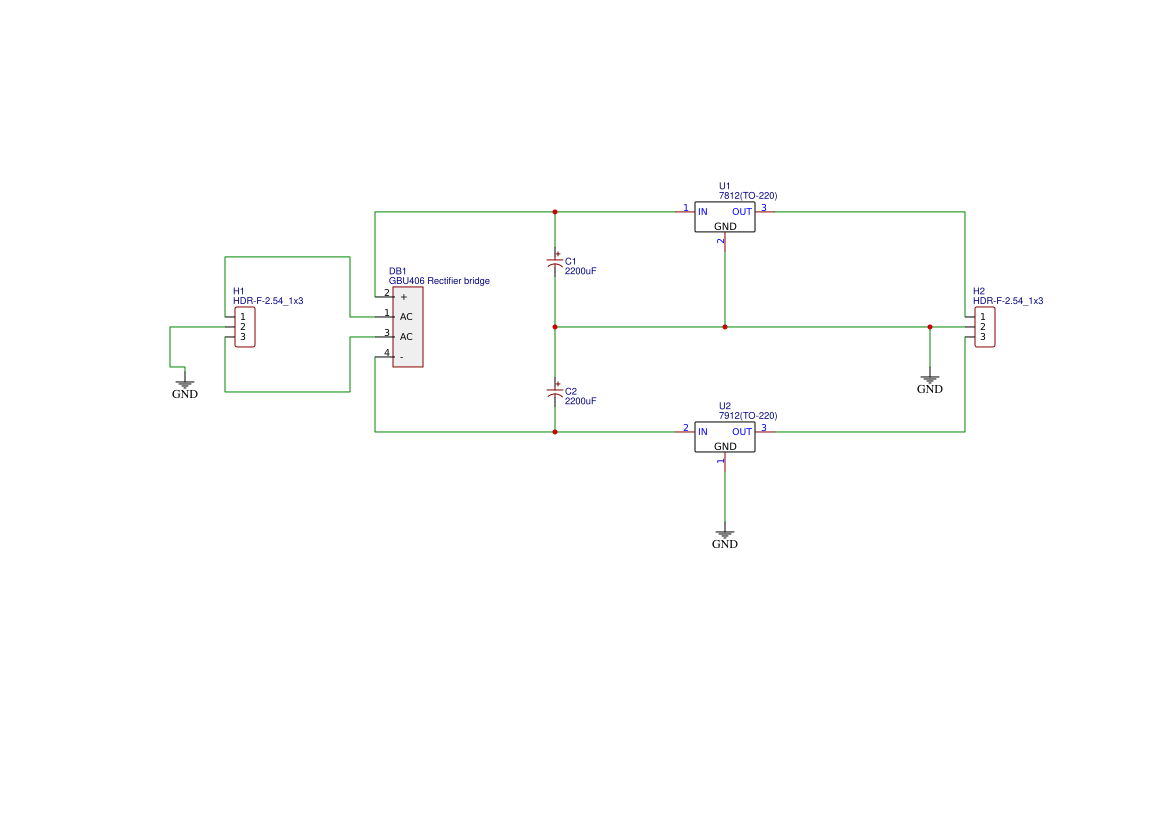The image size is (1169, 827).
Task: Click the 'U1' designator label
Action: point(725,186)
